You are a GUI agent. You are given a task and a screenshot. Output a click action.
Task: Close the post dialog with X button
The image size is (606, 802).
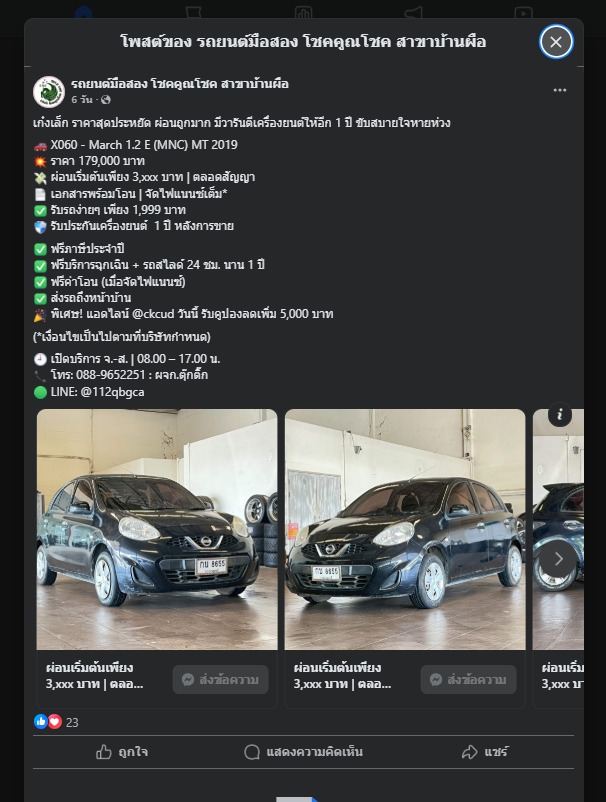click(x=556, y=41)
